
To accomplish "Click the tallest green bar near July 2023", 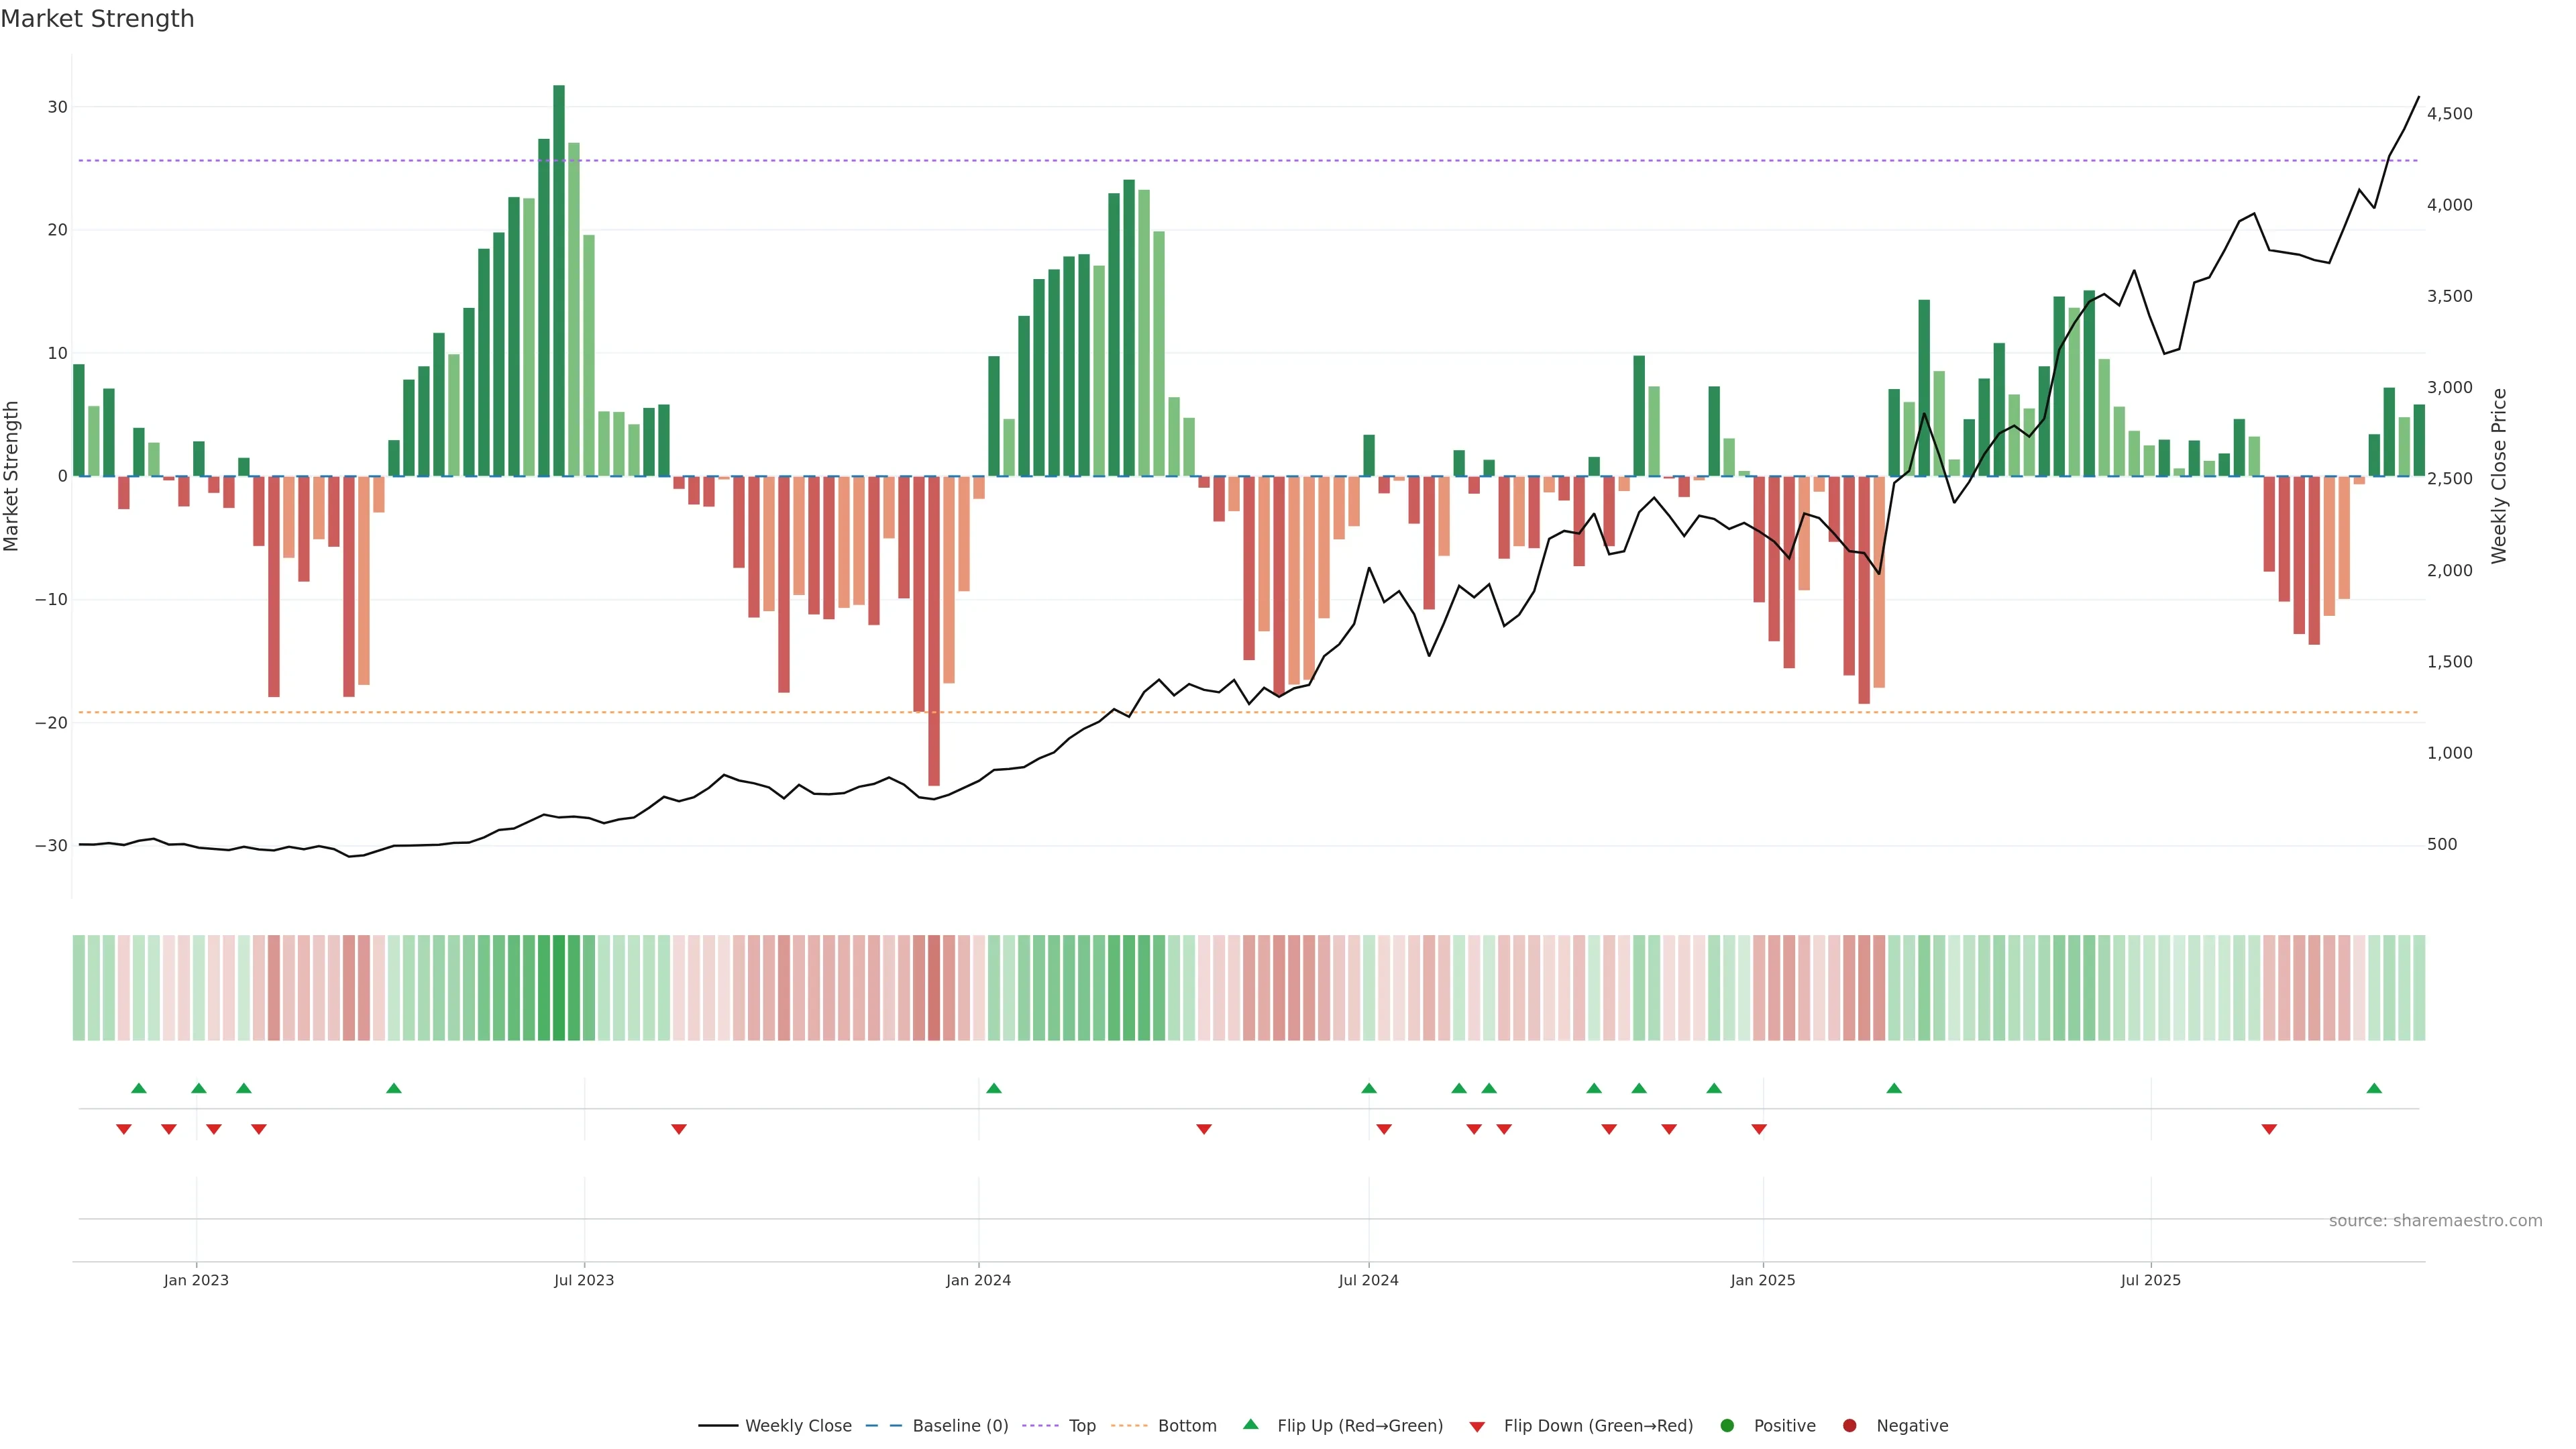I will coord(559,280).
